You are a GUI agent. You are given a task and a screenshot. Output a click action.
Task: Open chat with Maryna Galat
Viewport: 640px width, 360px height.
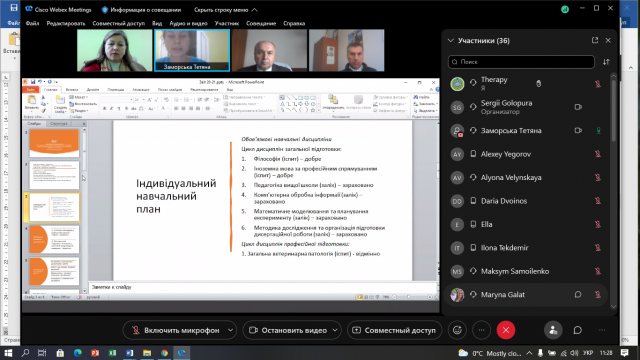click(578, 295)
